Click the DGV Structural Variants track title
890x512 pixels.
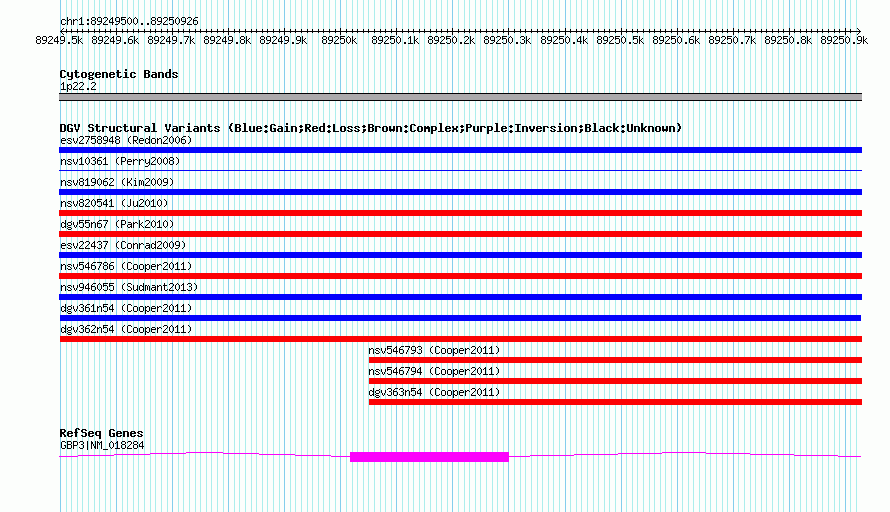tap(371, 128)
